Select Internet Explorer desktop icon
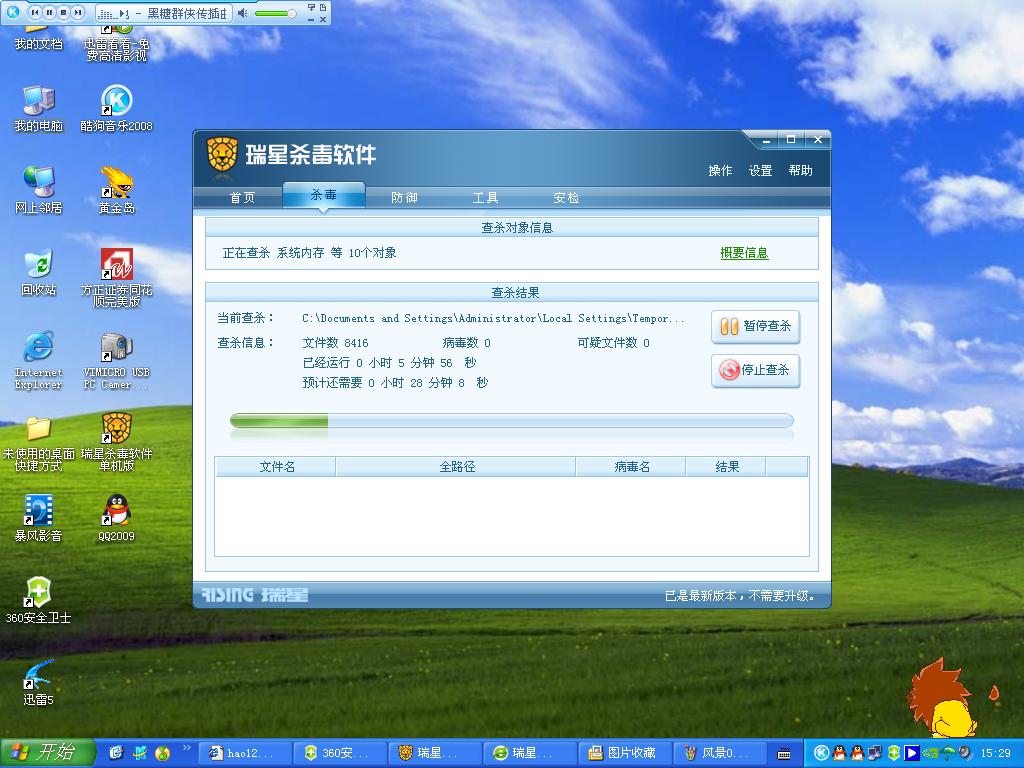 (x=39, y=360)
